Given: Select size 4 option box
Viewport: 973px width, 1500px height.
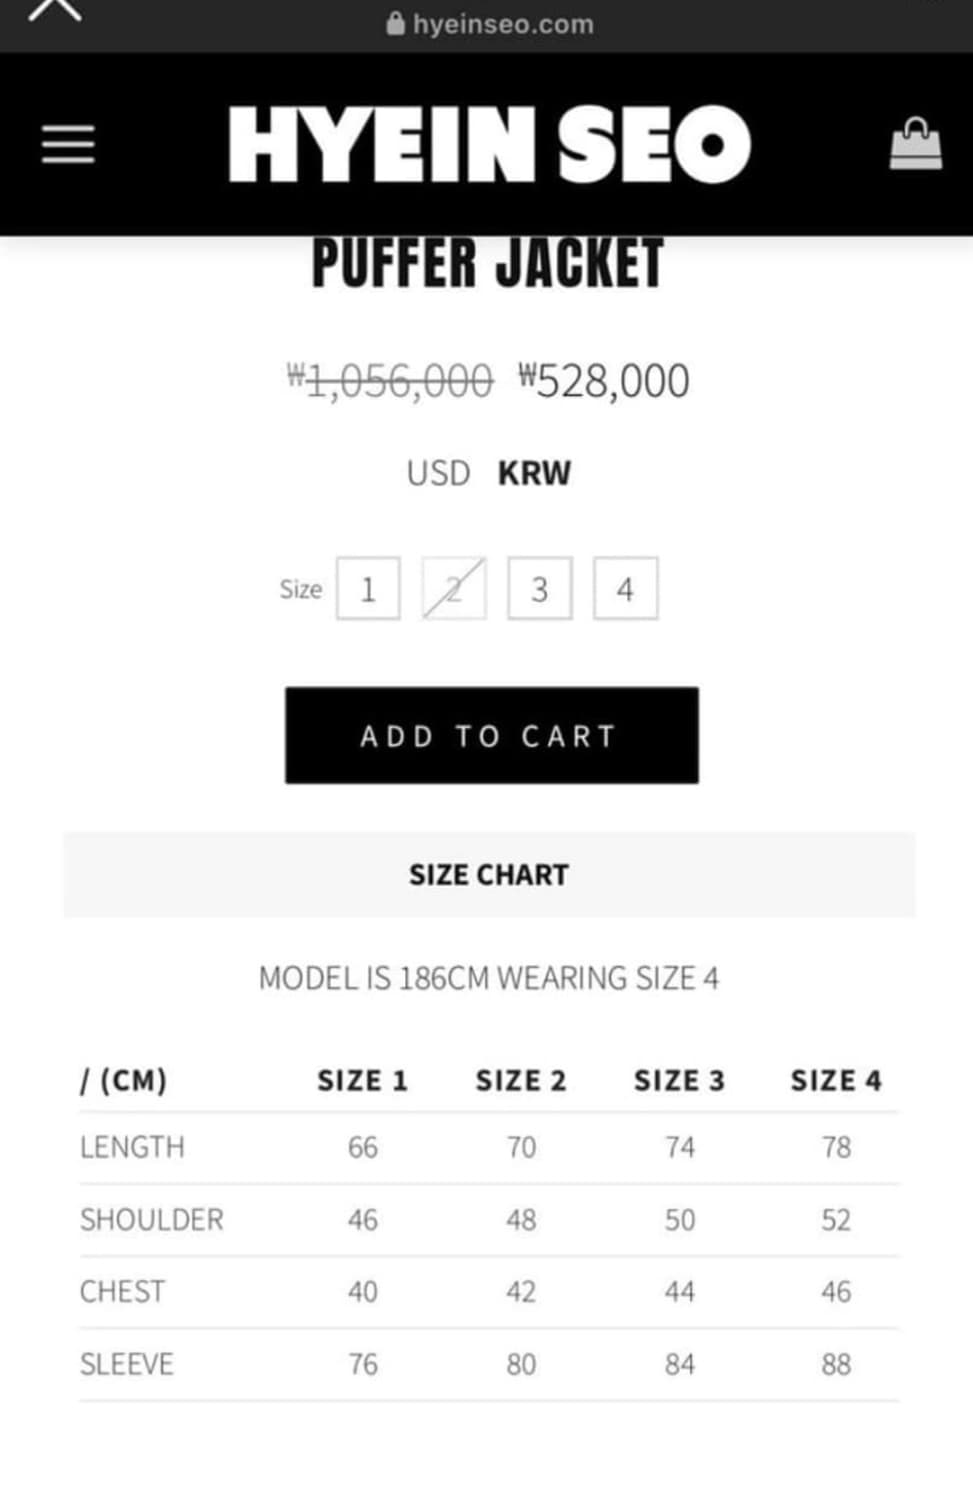Looking at the screenshot, I should pos(625,589).
